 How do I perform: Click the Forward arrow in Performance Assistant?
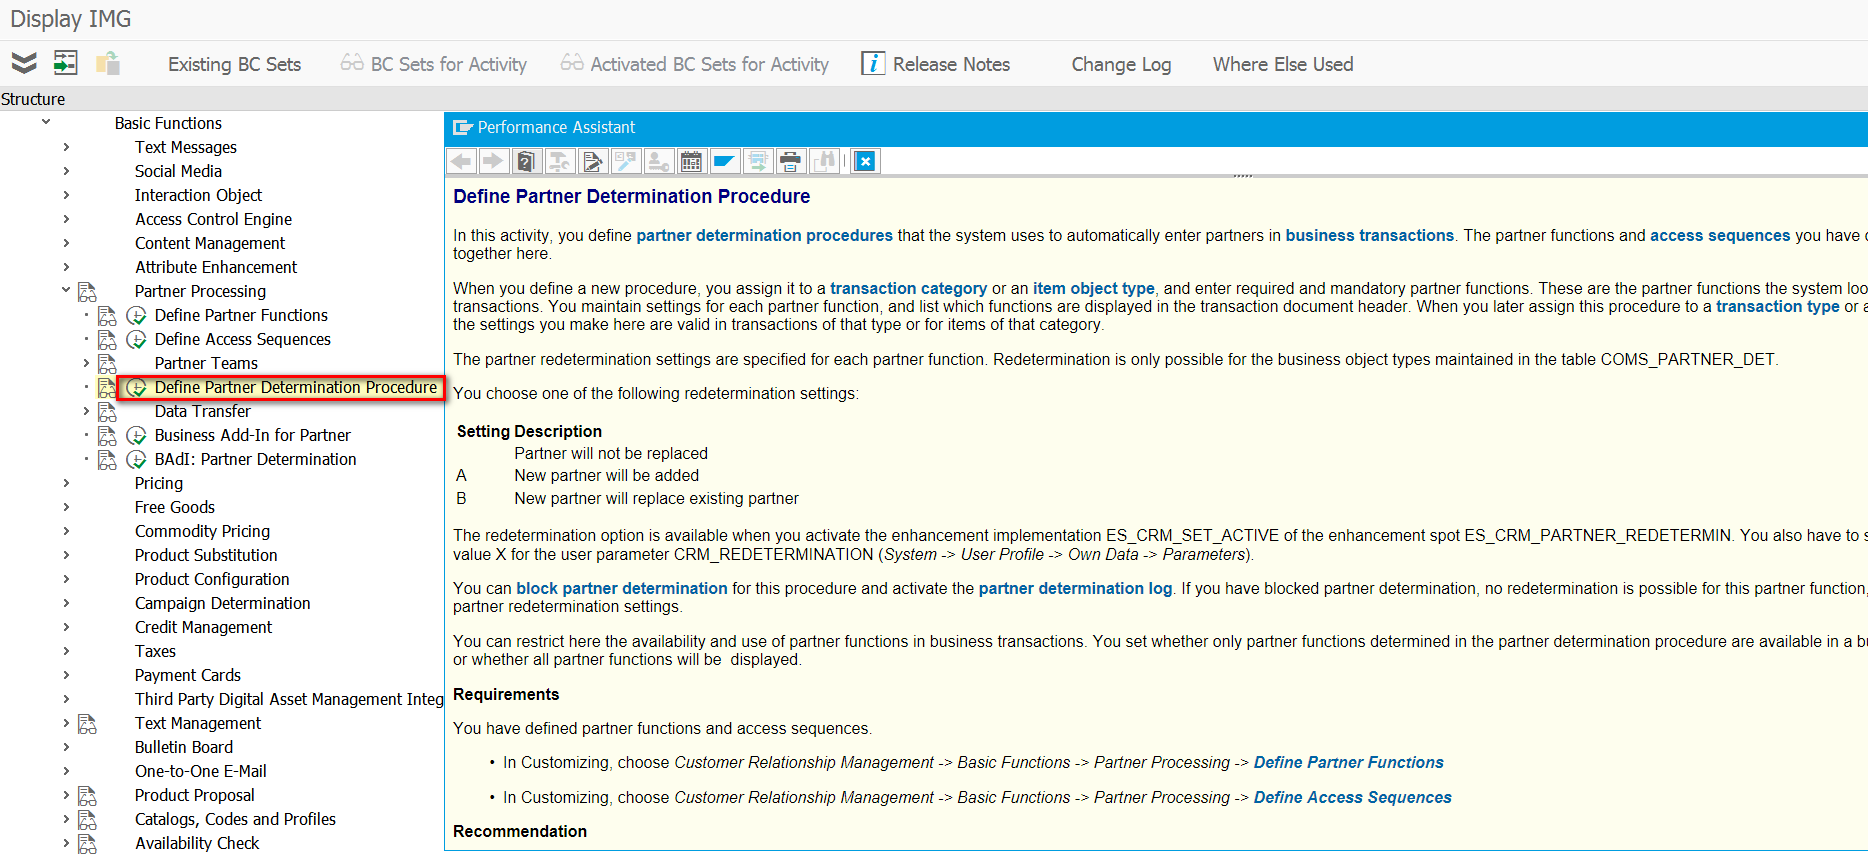tap(493, 161)
